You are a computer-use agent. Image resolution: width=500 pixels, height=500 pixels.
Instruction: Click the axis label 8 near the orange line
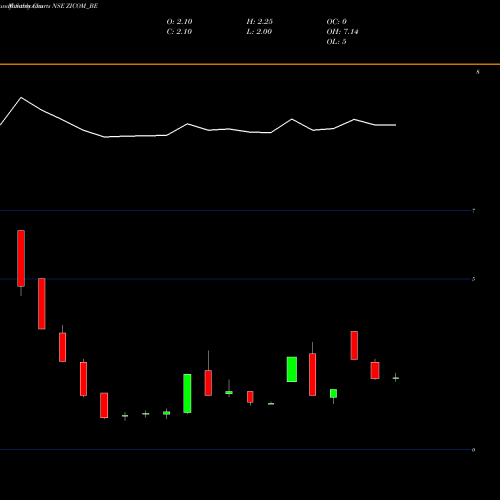(478, 72)
